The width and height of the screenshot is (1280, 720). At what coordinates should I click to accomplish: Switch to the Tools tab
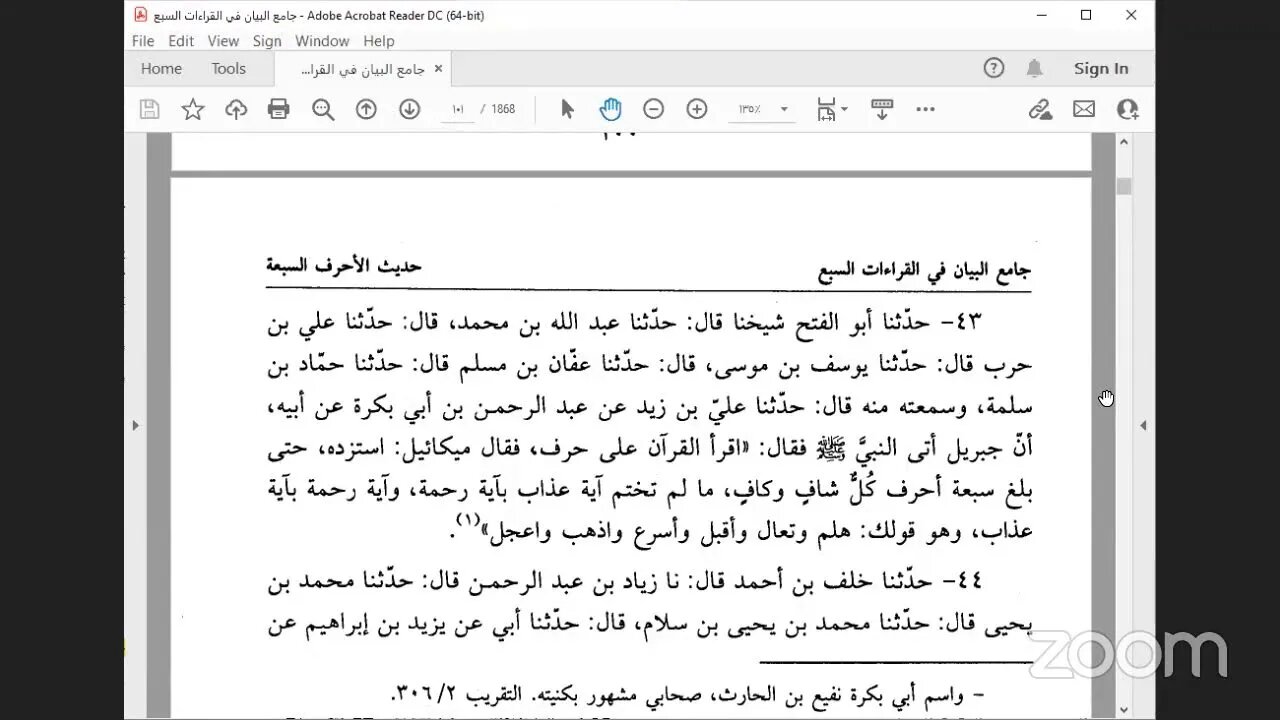click(x=228, y=69)
